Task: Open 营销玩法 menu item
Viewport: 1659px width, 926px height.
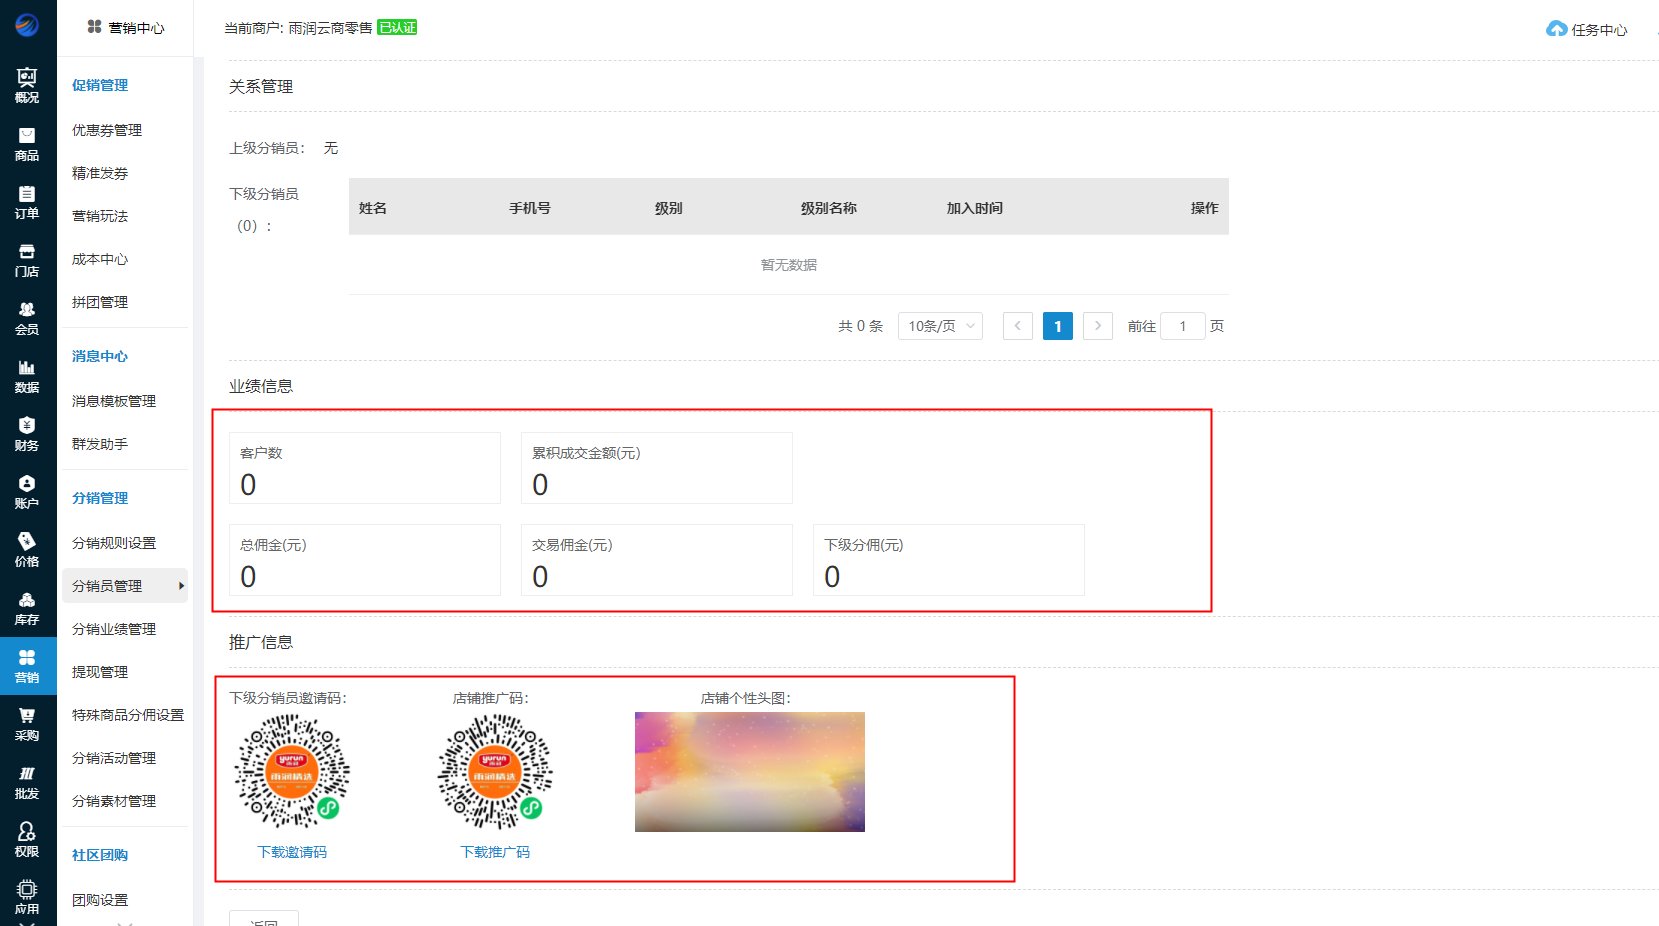Action: point(100,216)
